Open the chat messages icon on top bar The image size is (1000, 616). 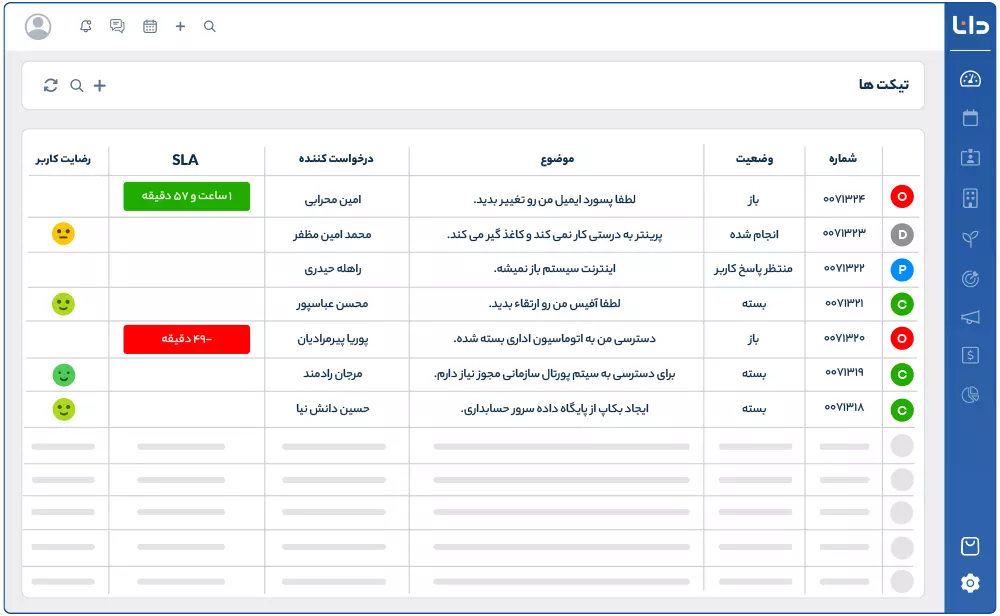tap(117, 26)
